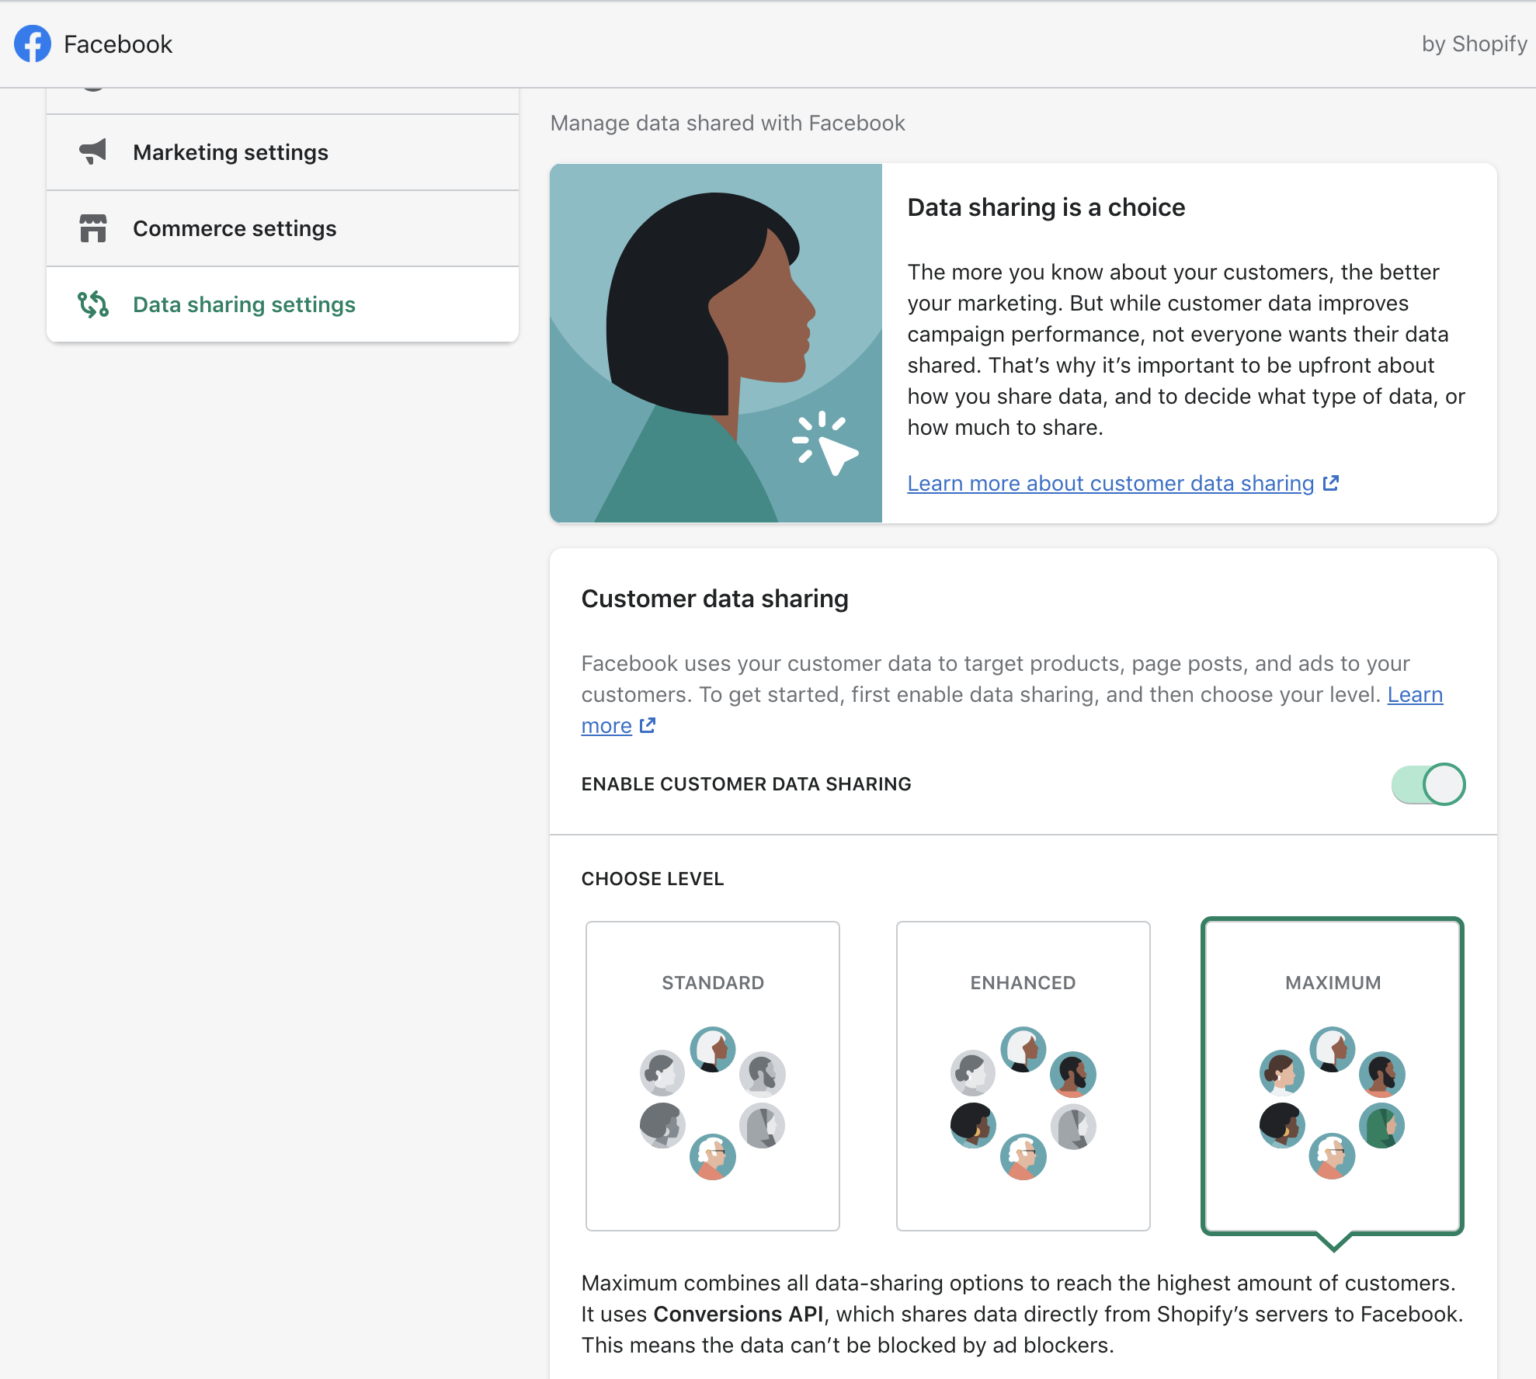This screenshot has height=1379, width=1536.
Task: Open Commerce settings menu item
Action: (282, 228)
